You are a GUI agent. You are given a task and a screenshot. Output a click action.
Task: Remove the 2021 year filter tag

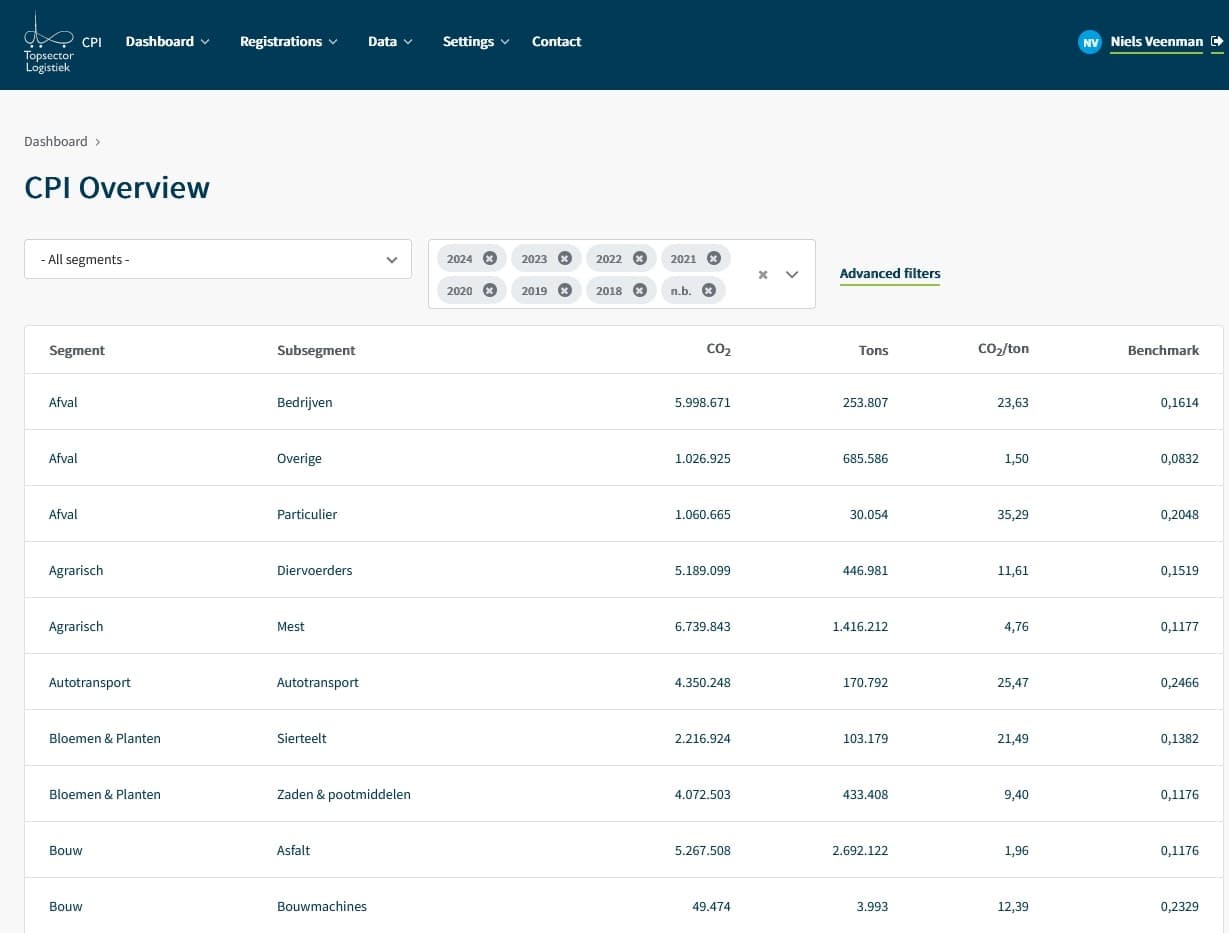pyautogui.click(x=713, y=258)
